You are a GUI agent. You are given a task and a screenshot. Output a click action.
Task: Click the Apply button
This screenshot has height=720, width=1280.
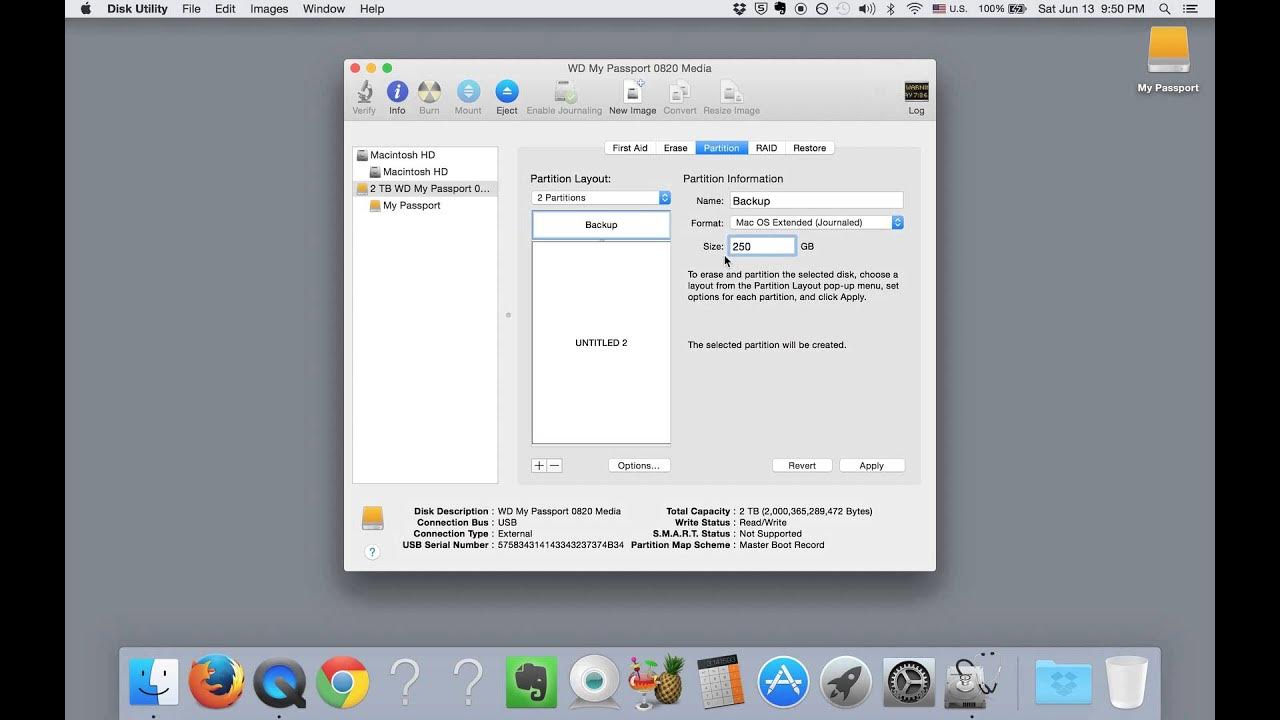(872, 465)
